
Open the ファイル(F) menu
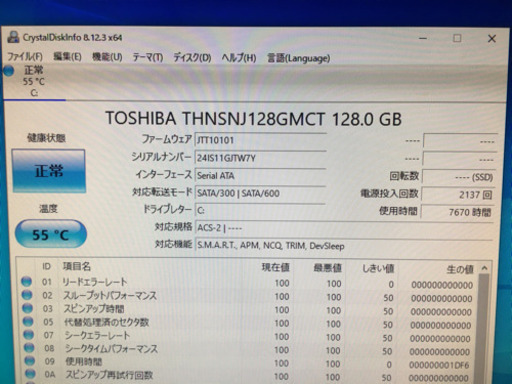point(25,56)
